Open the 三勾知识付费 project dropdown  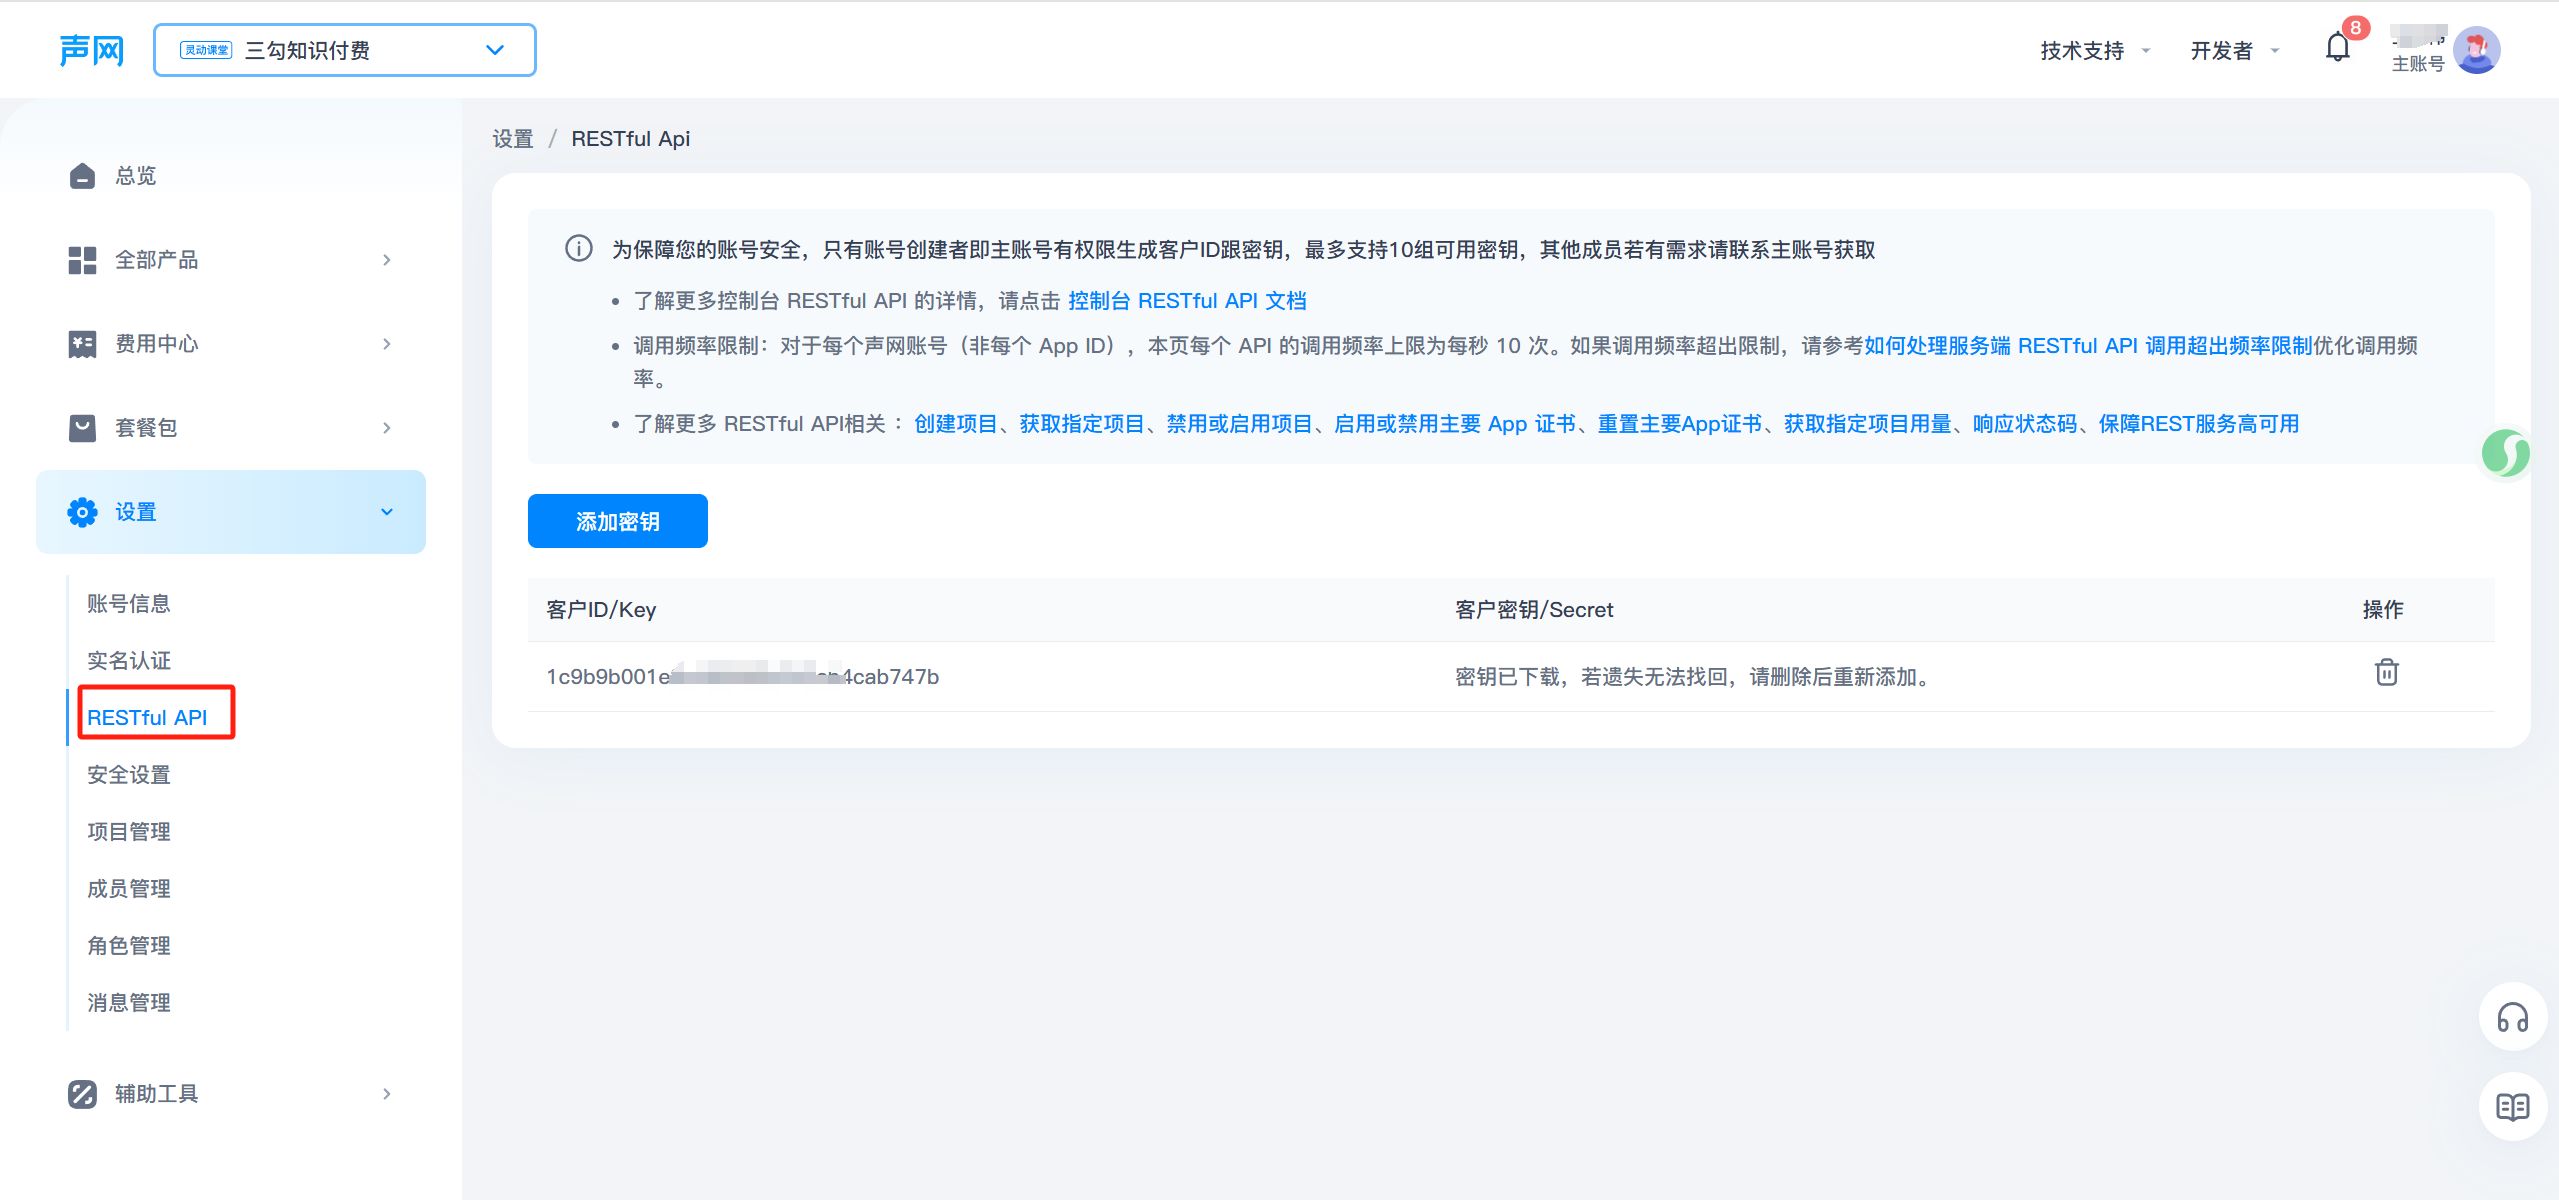click(x=344, y=50)
